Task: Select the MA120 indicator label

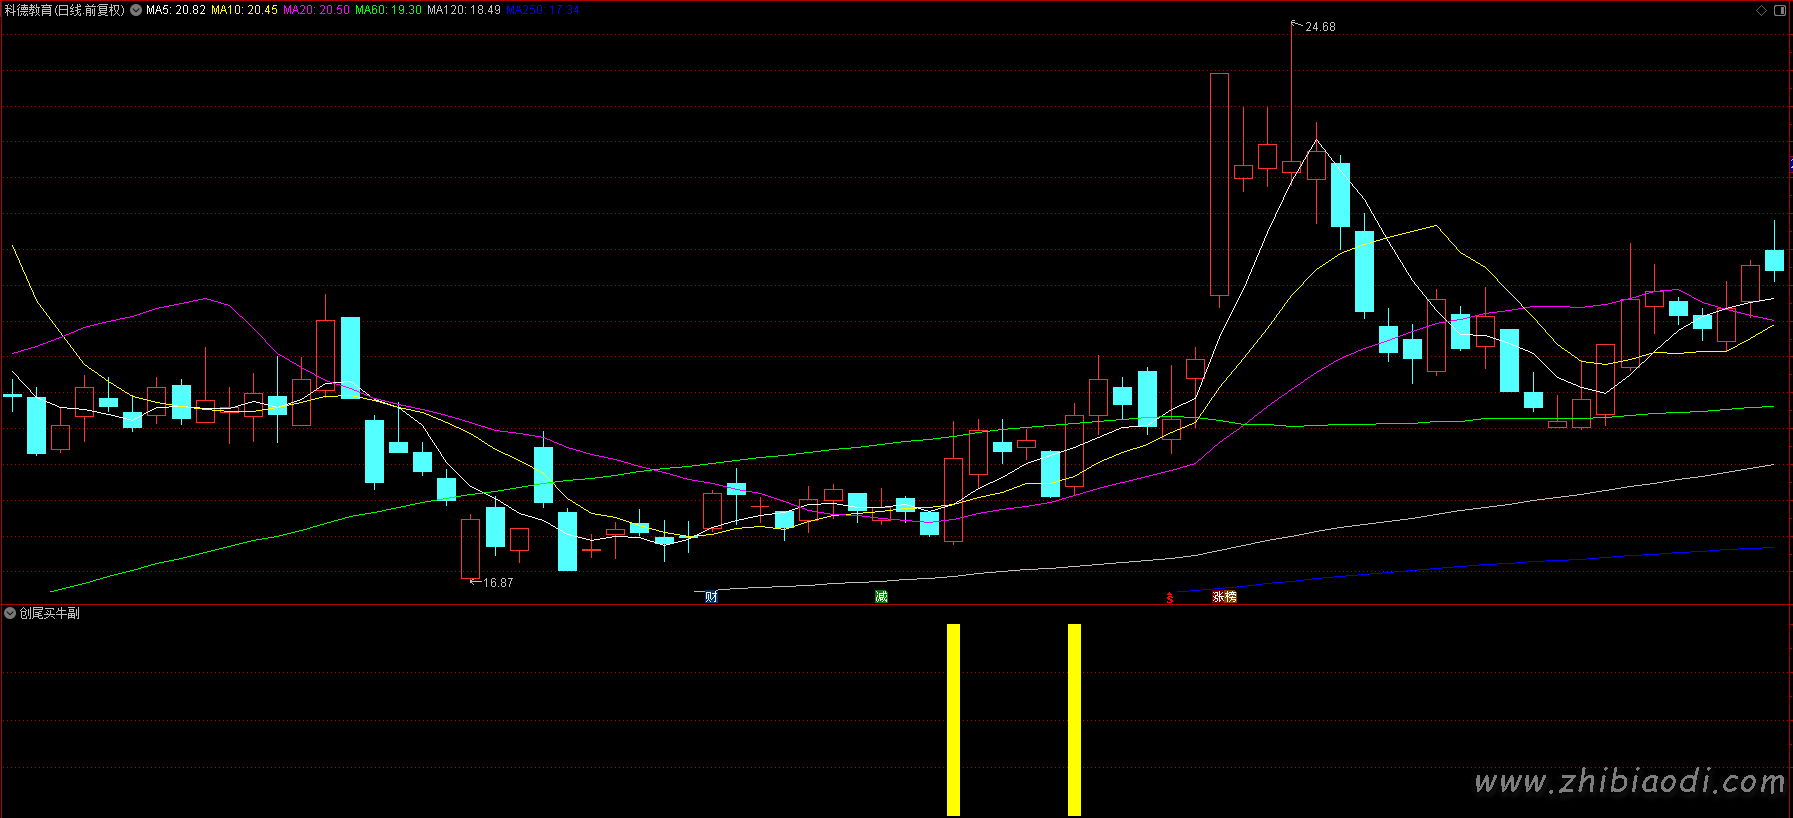Action: pyautogui.click(x=463, y=10)
